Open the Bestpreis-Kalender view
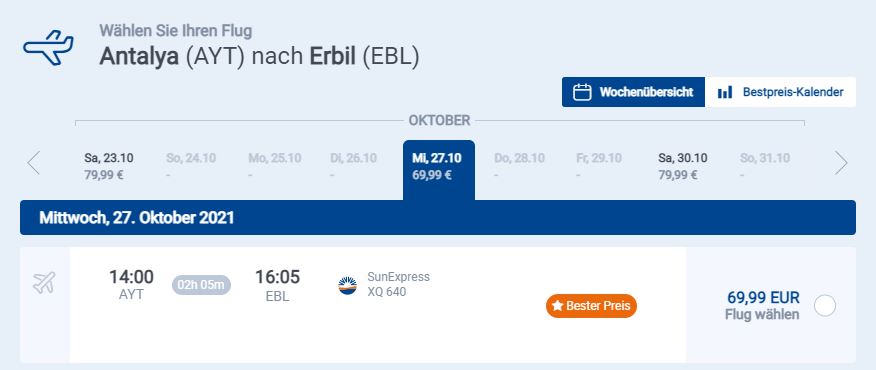The width and height of the screenshot is (876, 370). click(780, 92)
